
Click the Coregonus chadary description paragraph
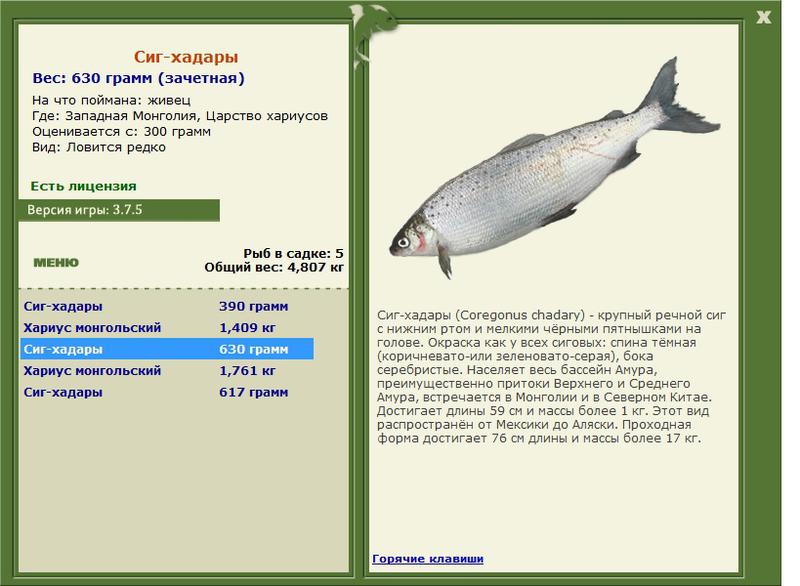click(551, 376)
